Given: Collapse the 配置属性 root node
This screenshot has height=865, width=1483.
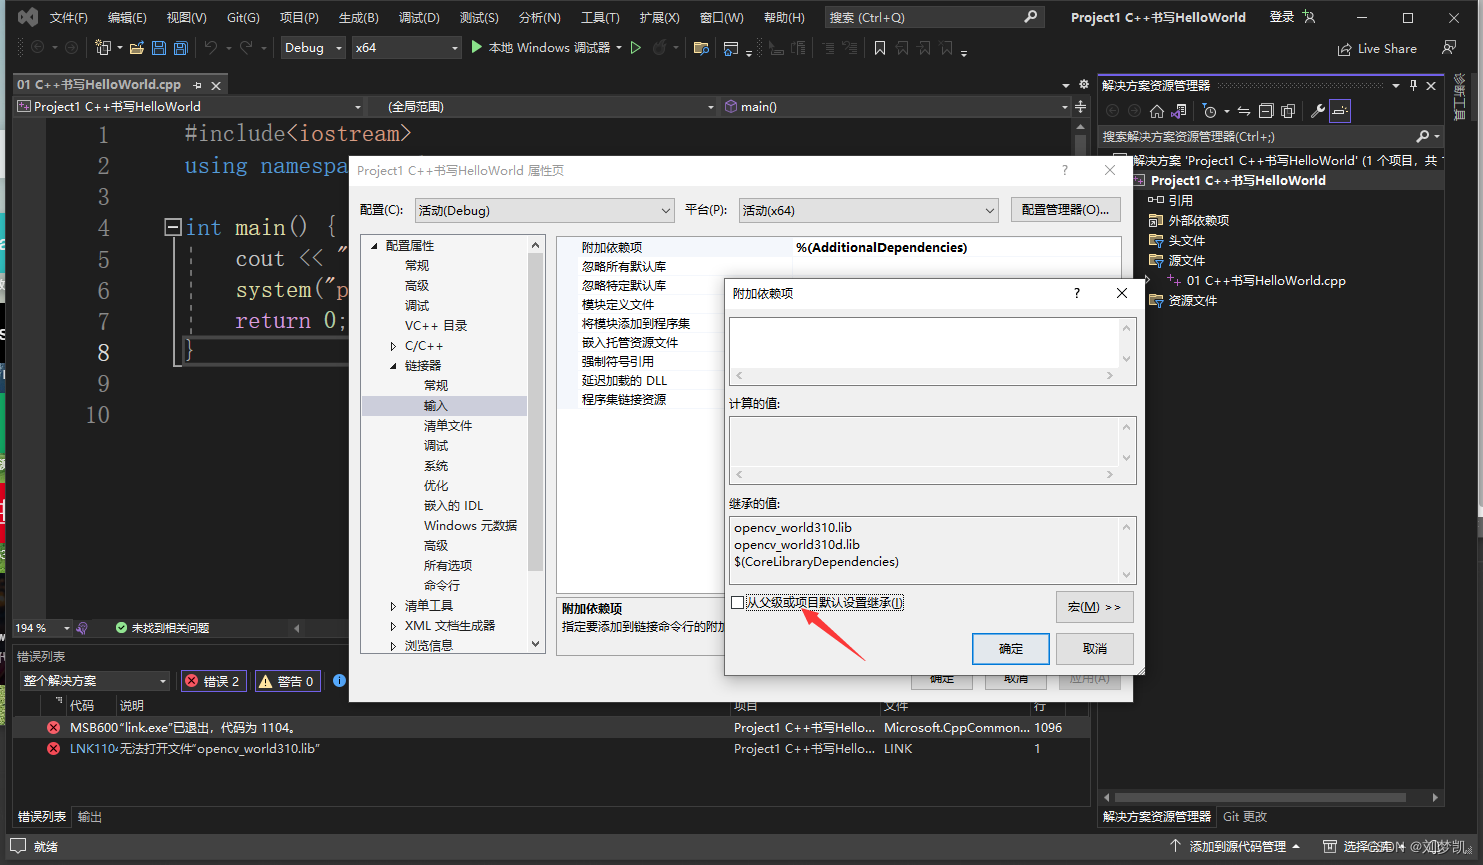Looking at the screenshot, I should click(x=374, y=246).
